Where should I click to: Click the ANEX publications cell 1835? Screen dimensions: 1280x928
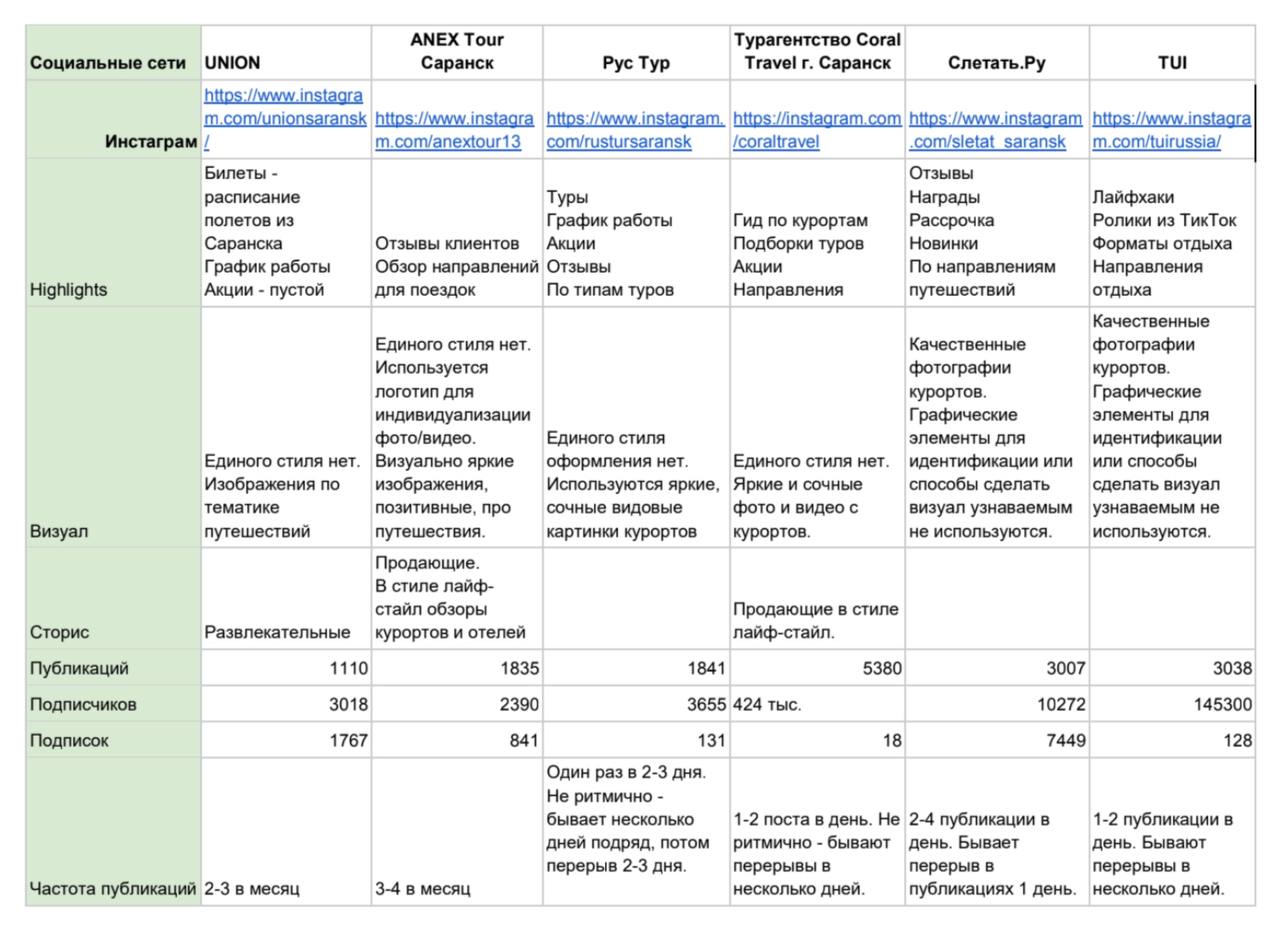point(457,668)
